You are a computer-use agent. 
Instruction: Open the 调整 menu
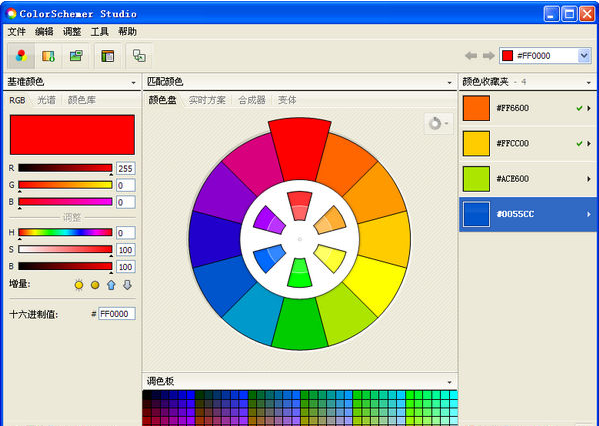tap(72, 32)
